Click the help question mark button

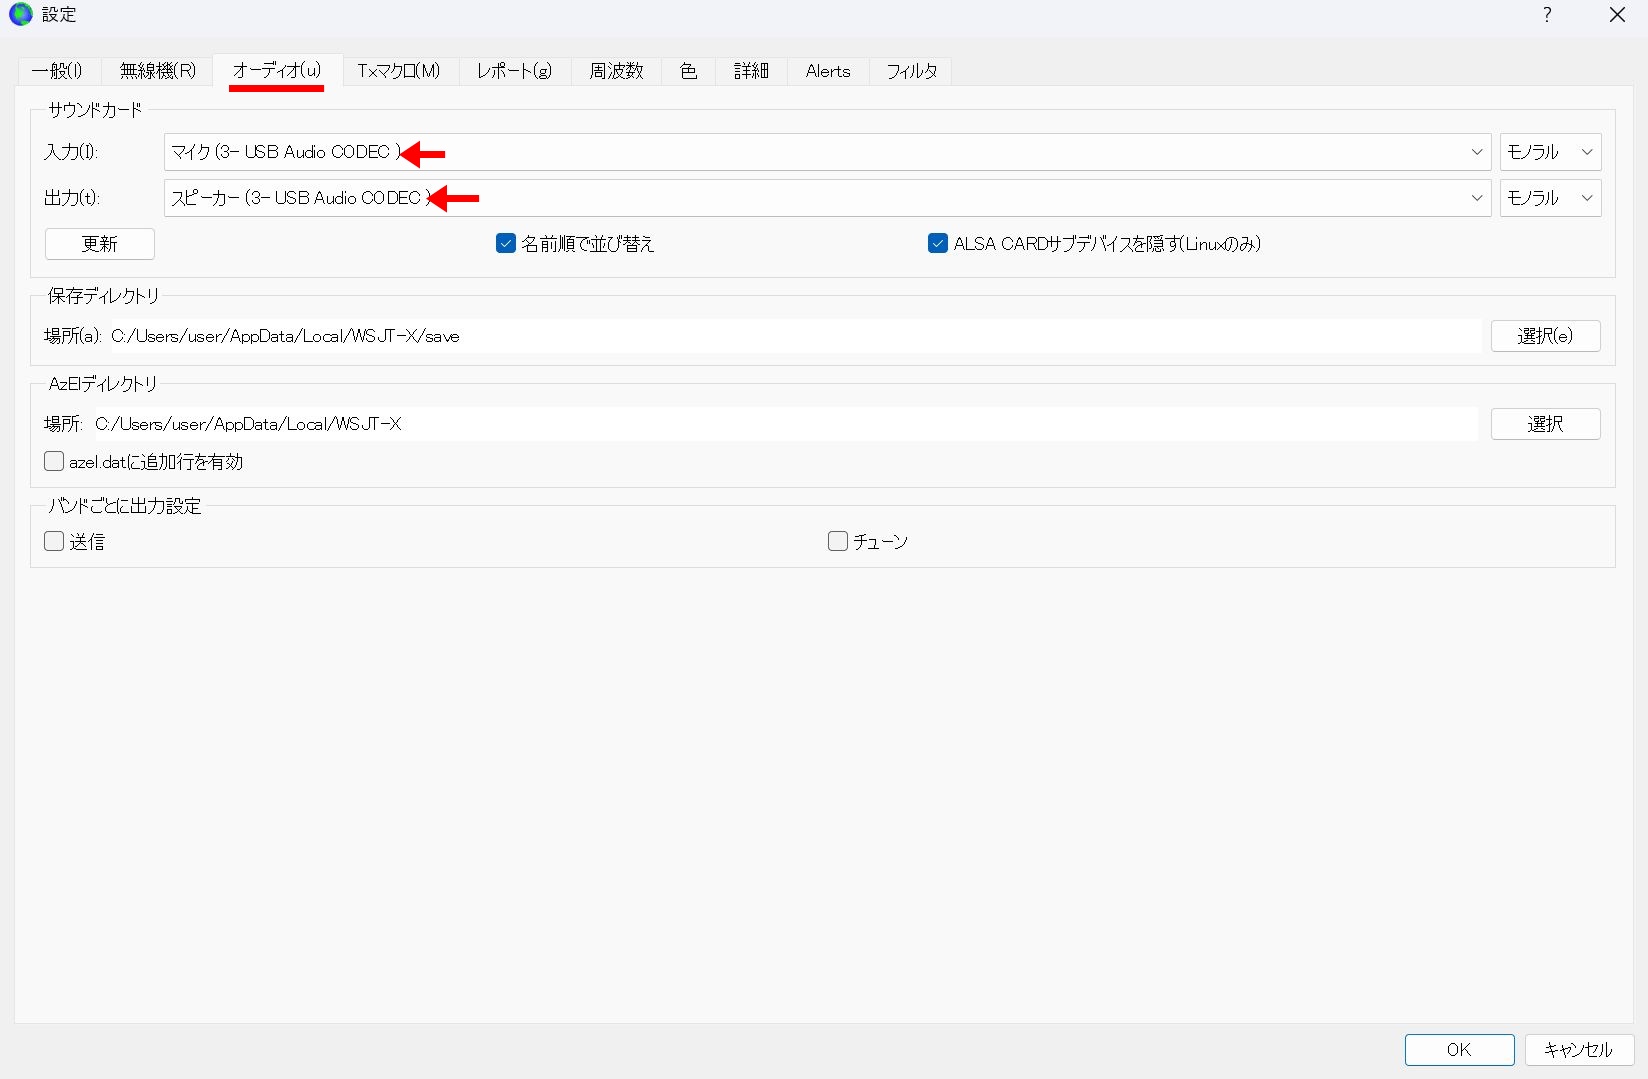tap(1547, 15)
